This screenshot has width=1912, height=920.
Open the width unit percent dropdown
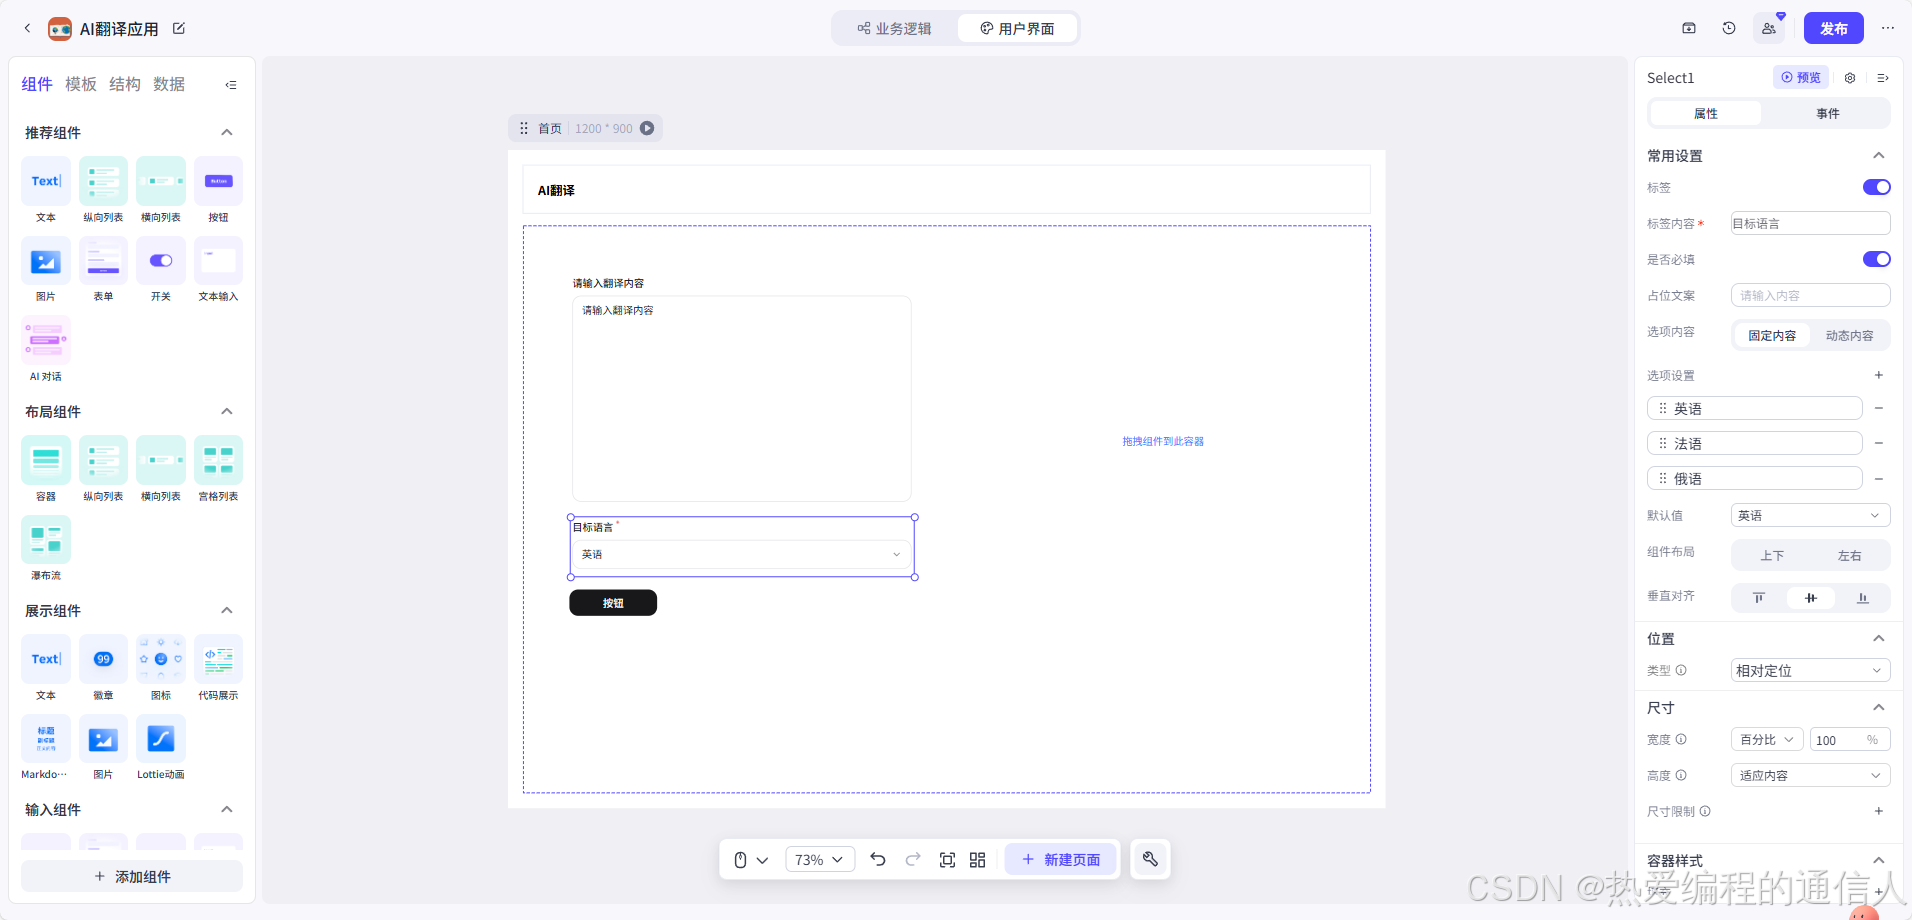[x=1767, y=739]
